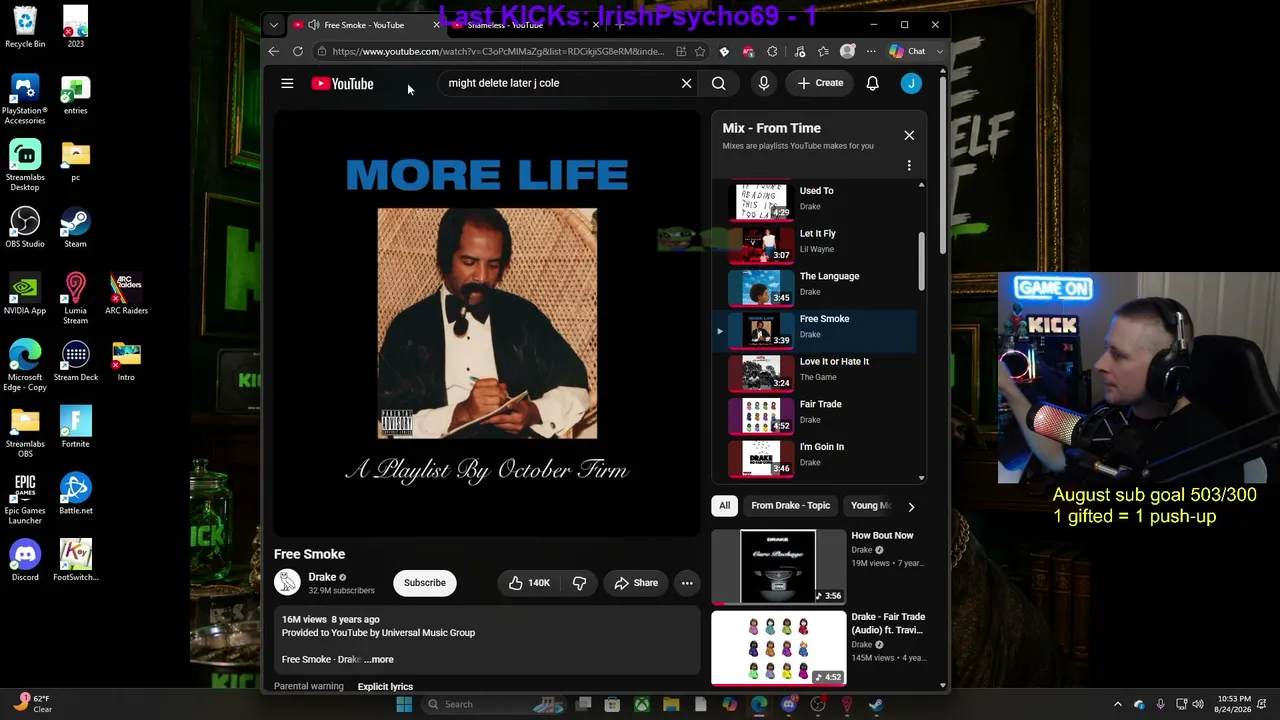
Task: Open more actions menu beside Share
Action: pyautogui.click(x=687, y=583)
